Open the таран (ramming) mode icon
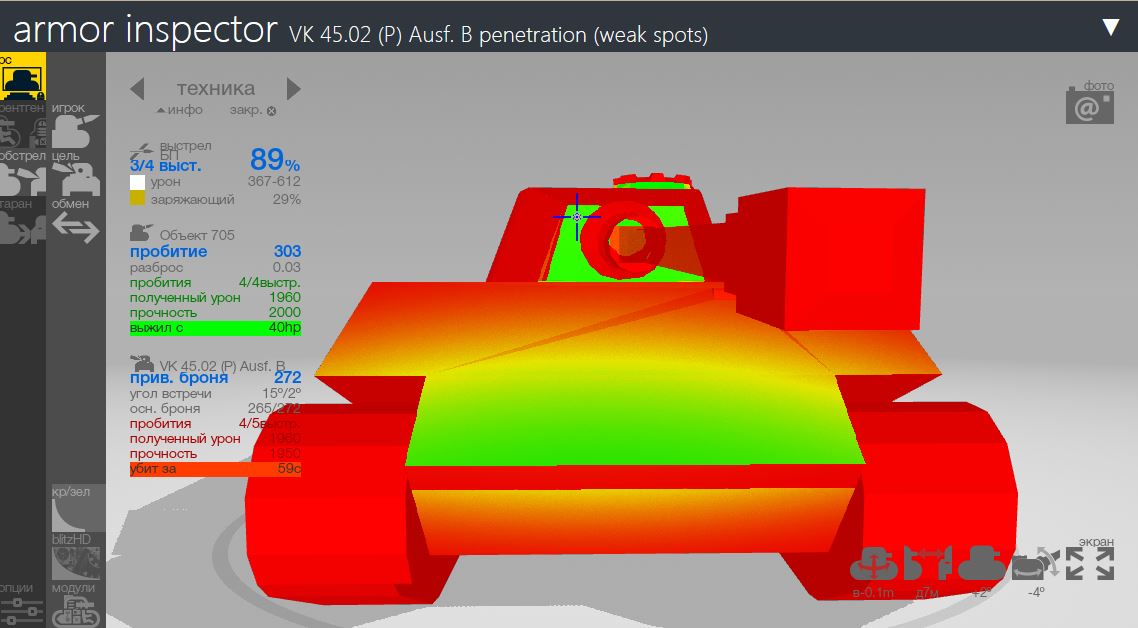Viewport: 1138px width, 628px height. click(x=22, y=222)
